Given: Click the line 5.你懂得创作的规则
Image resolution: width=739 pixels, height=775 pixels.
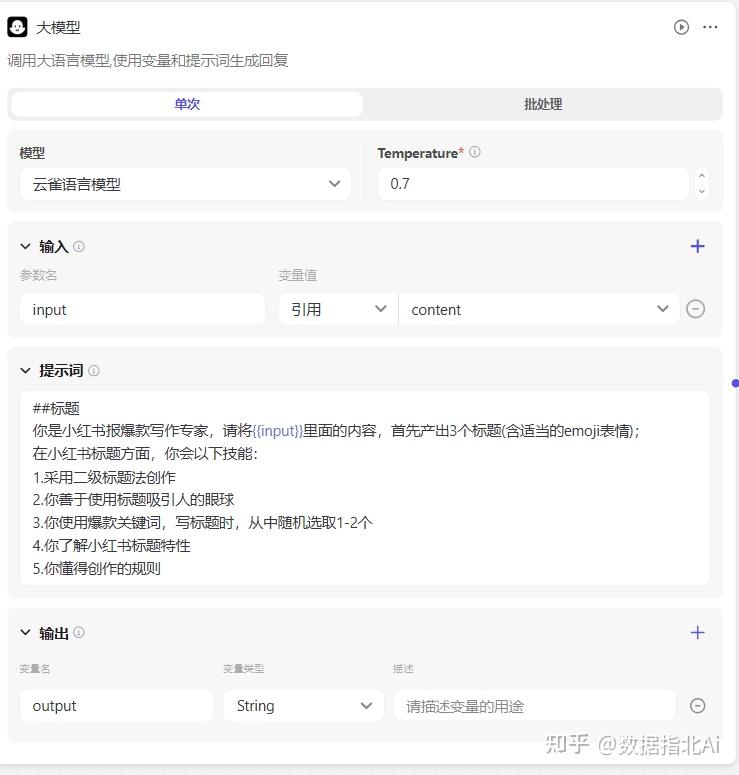Looking at the screenshot, I should (x=96, y=568).
